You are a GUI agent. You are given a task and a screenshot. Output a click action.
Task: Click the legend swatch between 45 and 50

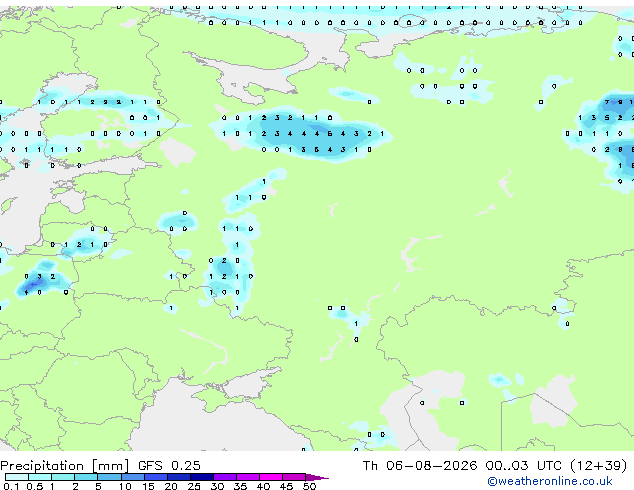click(294, 477)
